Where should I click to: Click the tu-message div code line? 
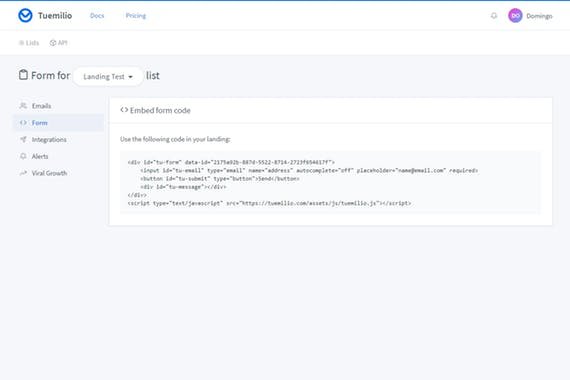(183, 187)
